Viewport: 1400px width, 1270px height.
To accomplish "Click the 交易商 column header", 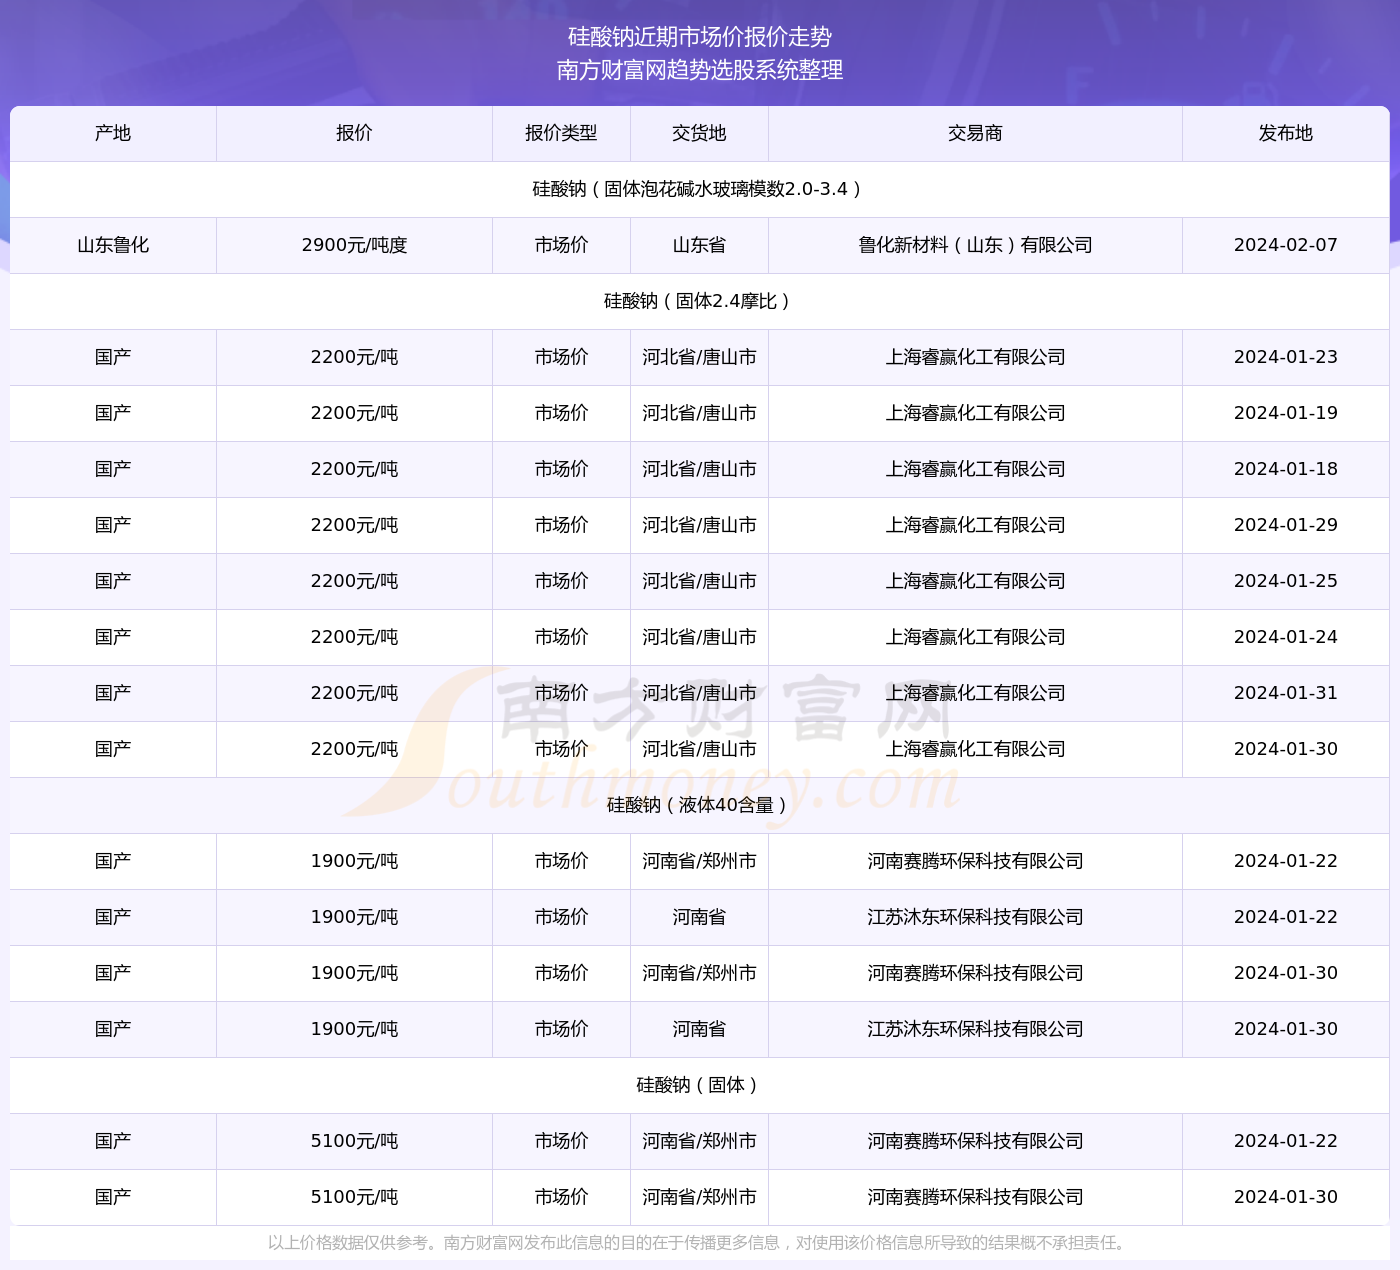I will point(975,133).
